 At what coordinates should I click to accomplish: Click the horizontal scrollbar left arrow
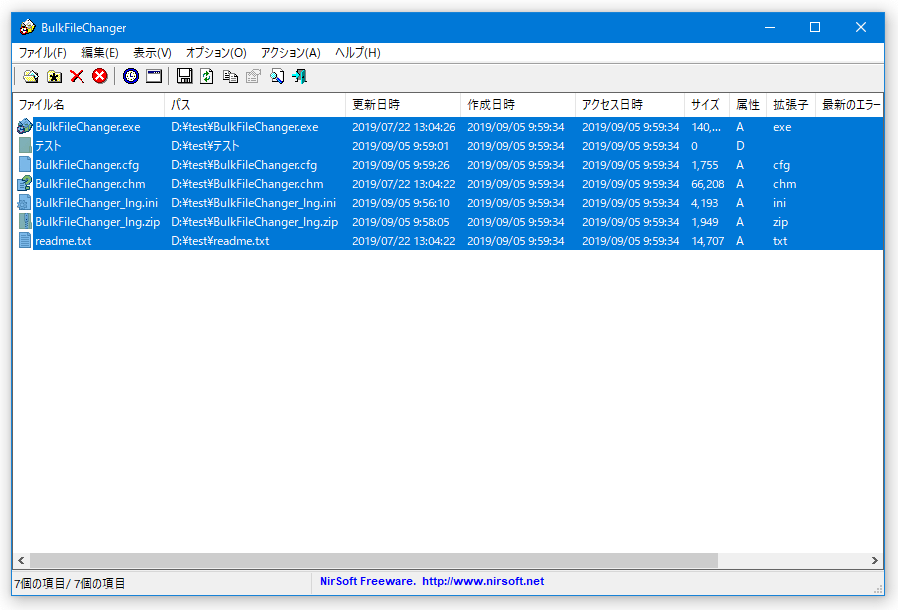21,560
